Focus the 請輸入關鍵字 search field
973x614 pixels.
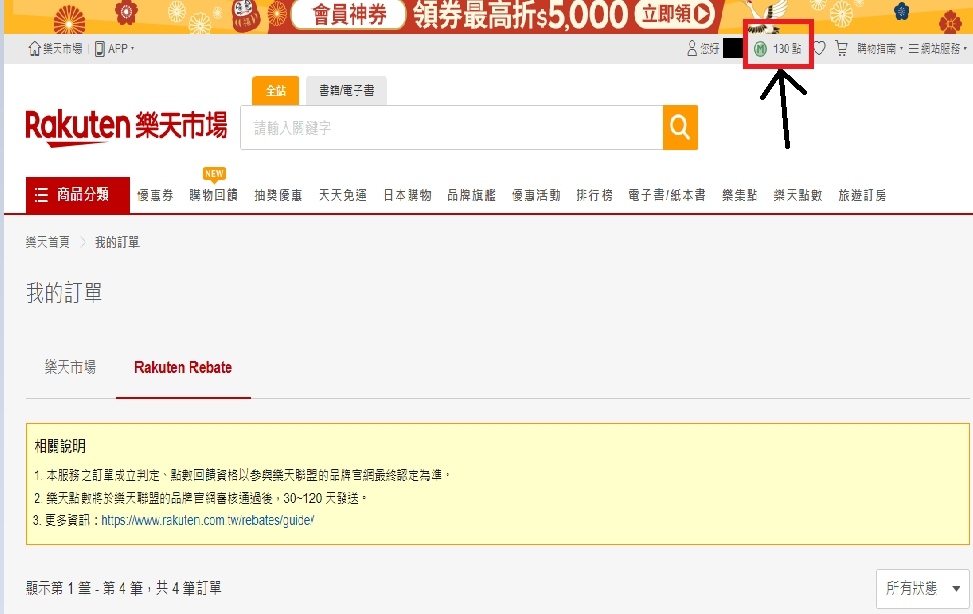[452, 127]
